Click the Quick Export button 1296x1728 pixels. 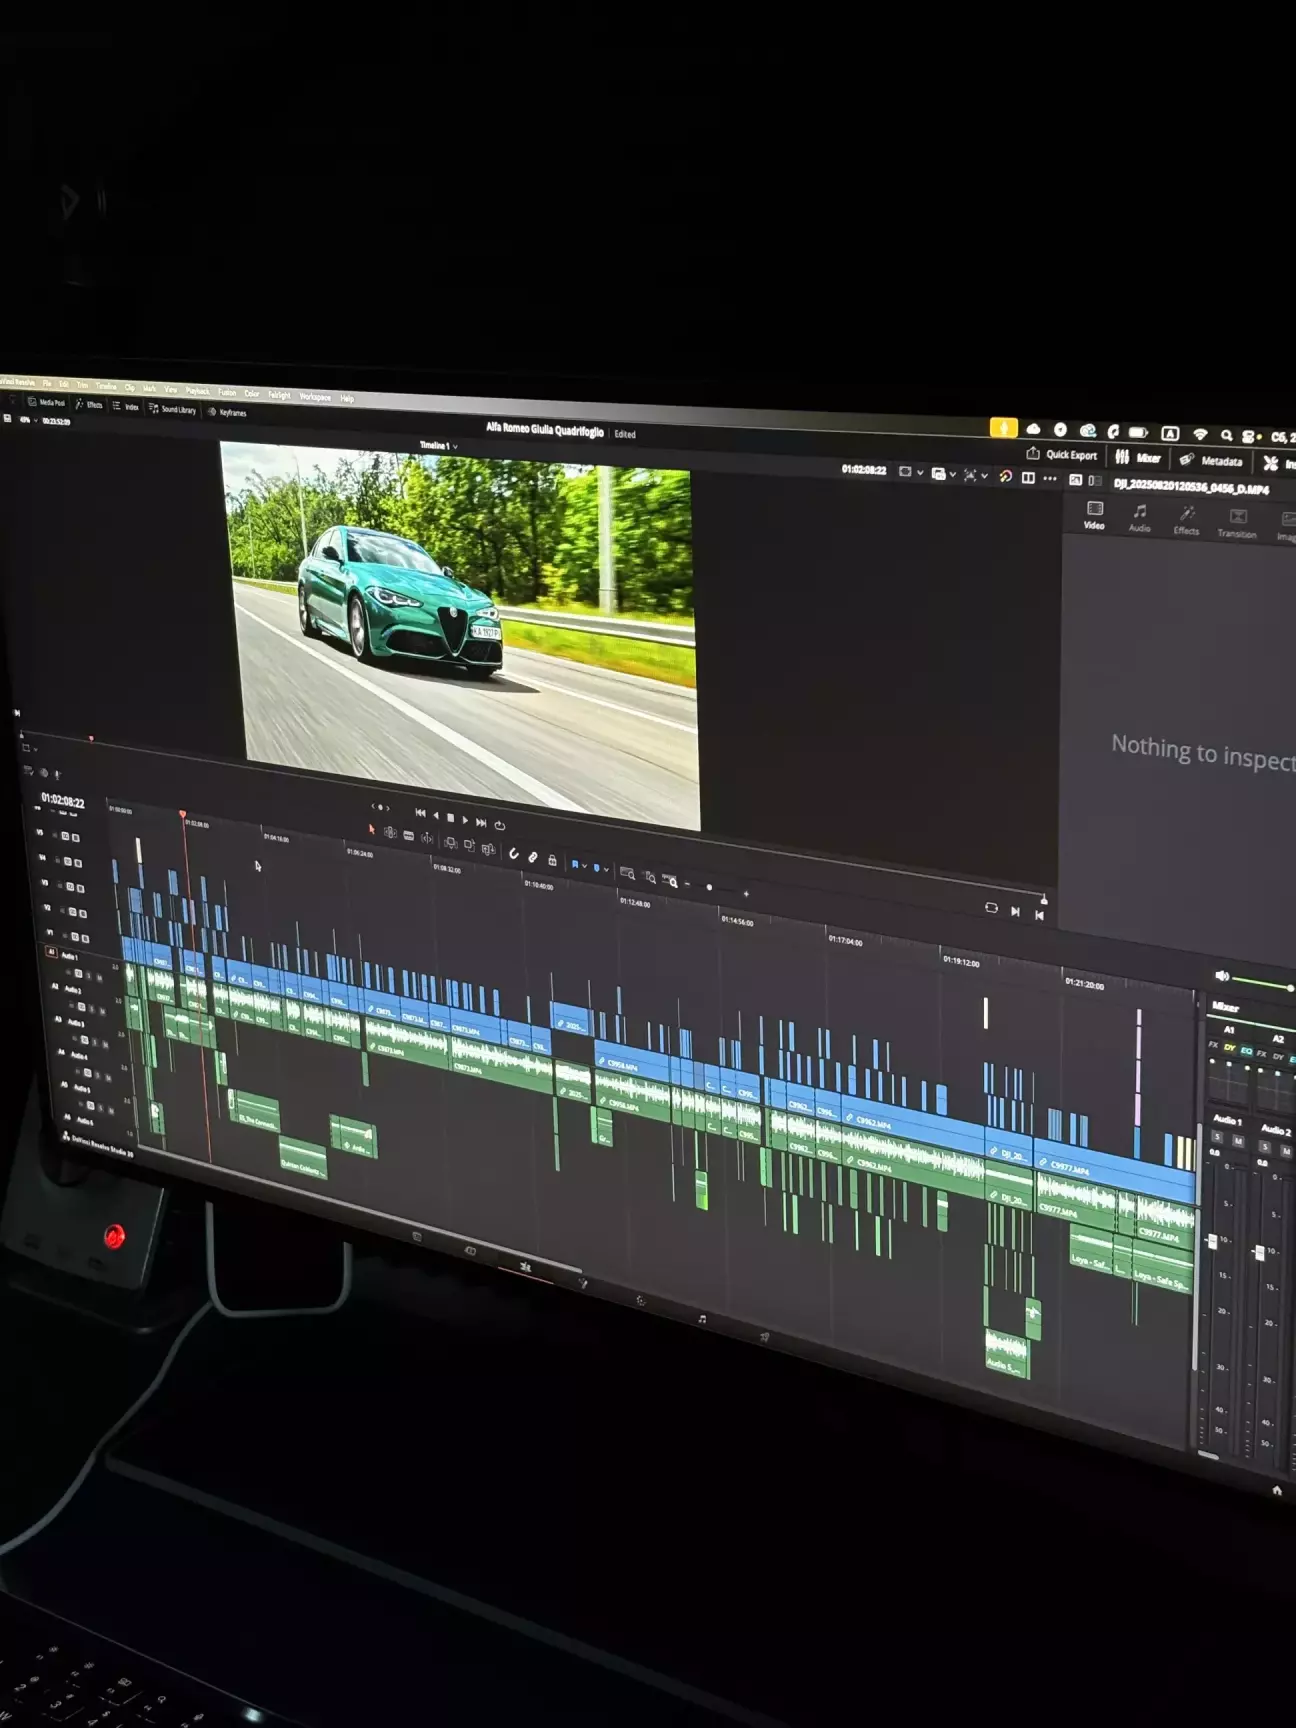(x=1062, y=455)
